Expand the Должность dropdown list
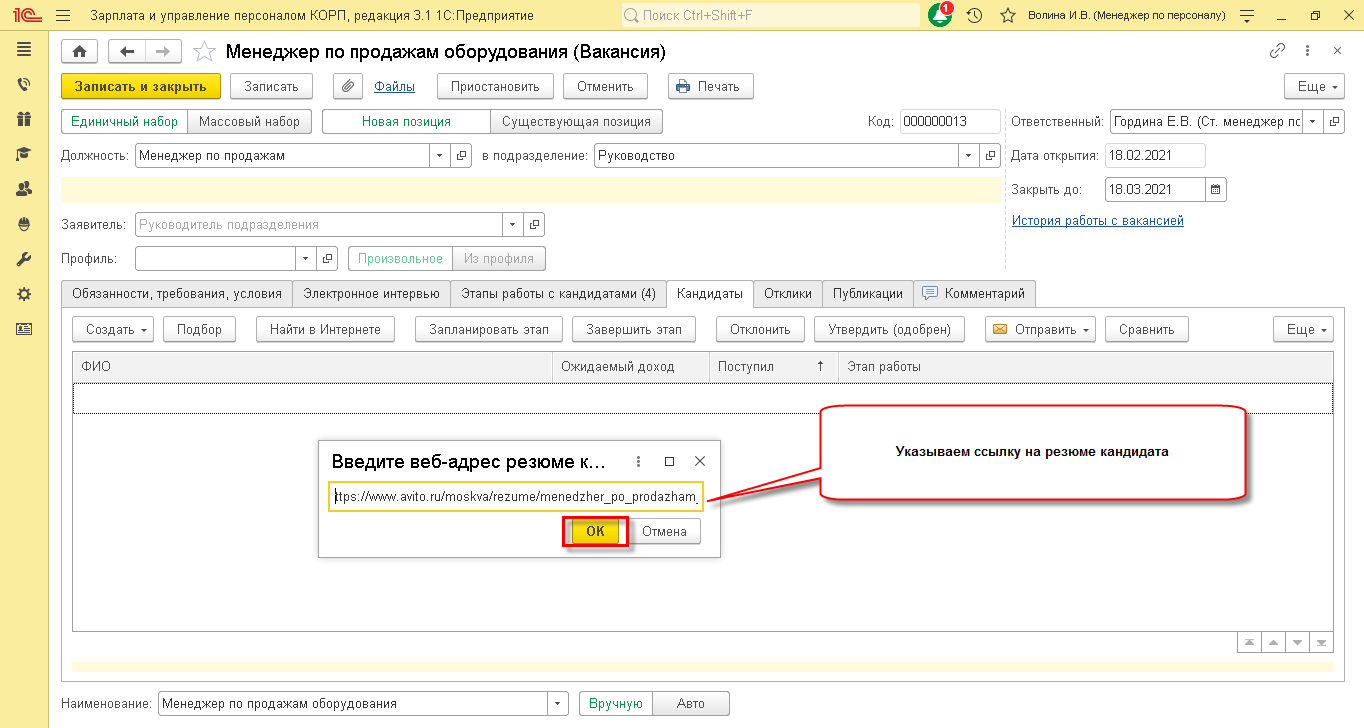The width and height of the screenshot is (1364, 728). pyautogui.click(x=441, y=156)
